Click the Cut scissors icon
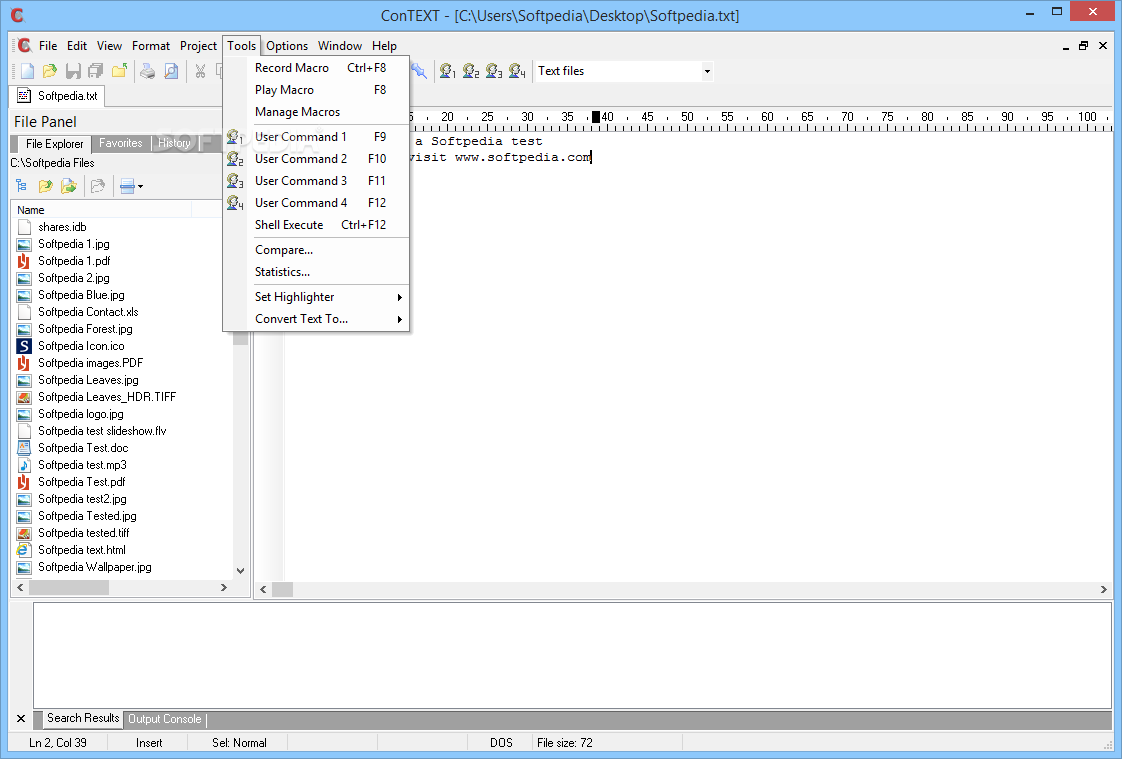The height and width of the screenshot is (759, 1122). tap(200, 71)
